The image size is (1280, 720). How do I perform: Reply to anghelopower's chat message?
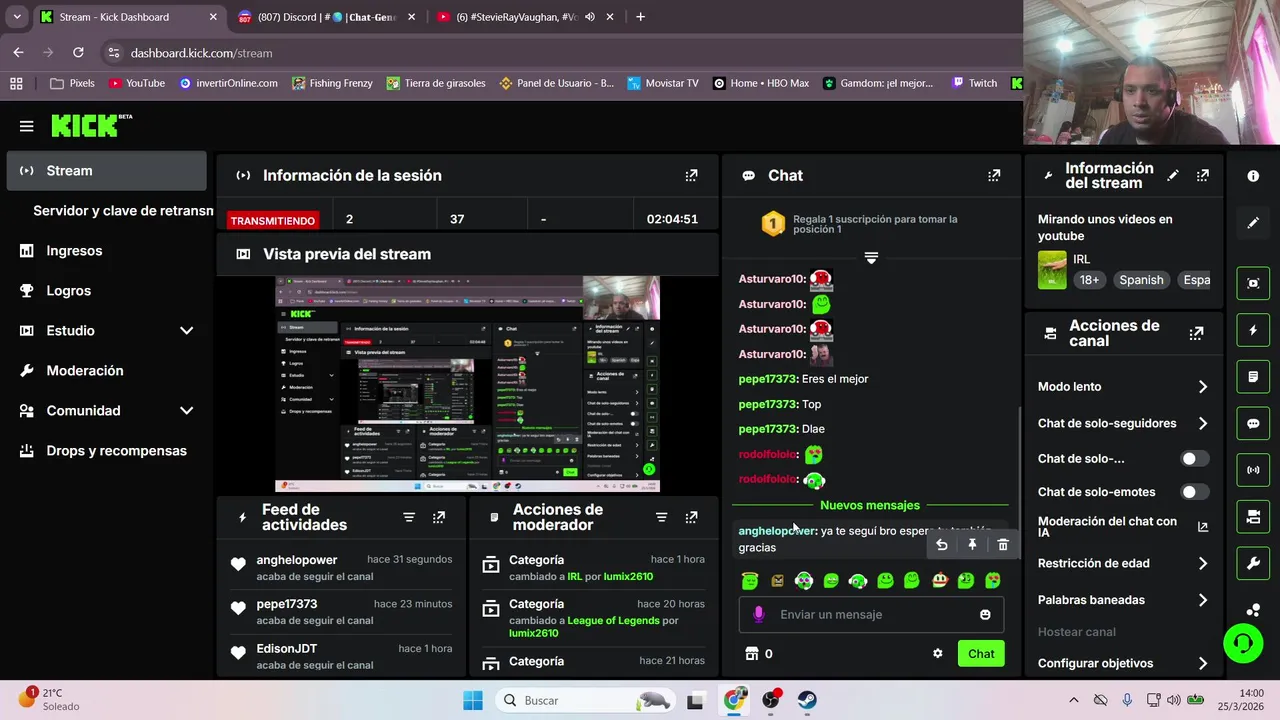pos(941,545)
